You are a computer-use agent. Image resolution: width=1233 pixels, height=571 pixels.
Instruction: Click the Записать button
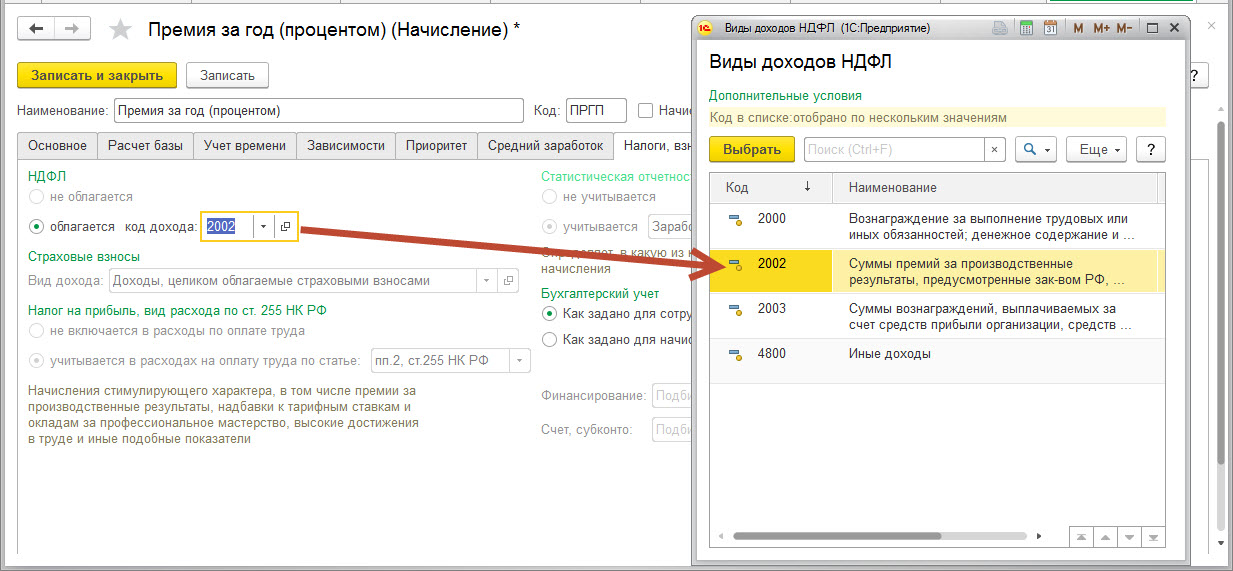227,75
